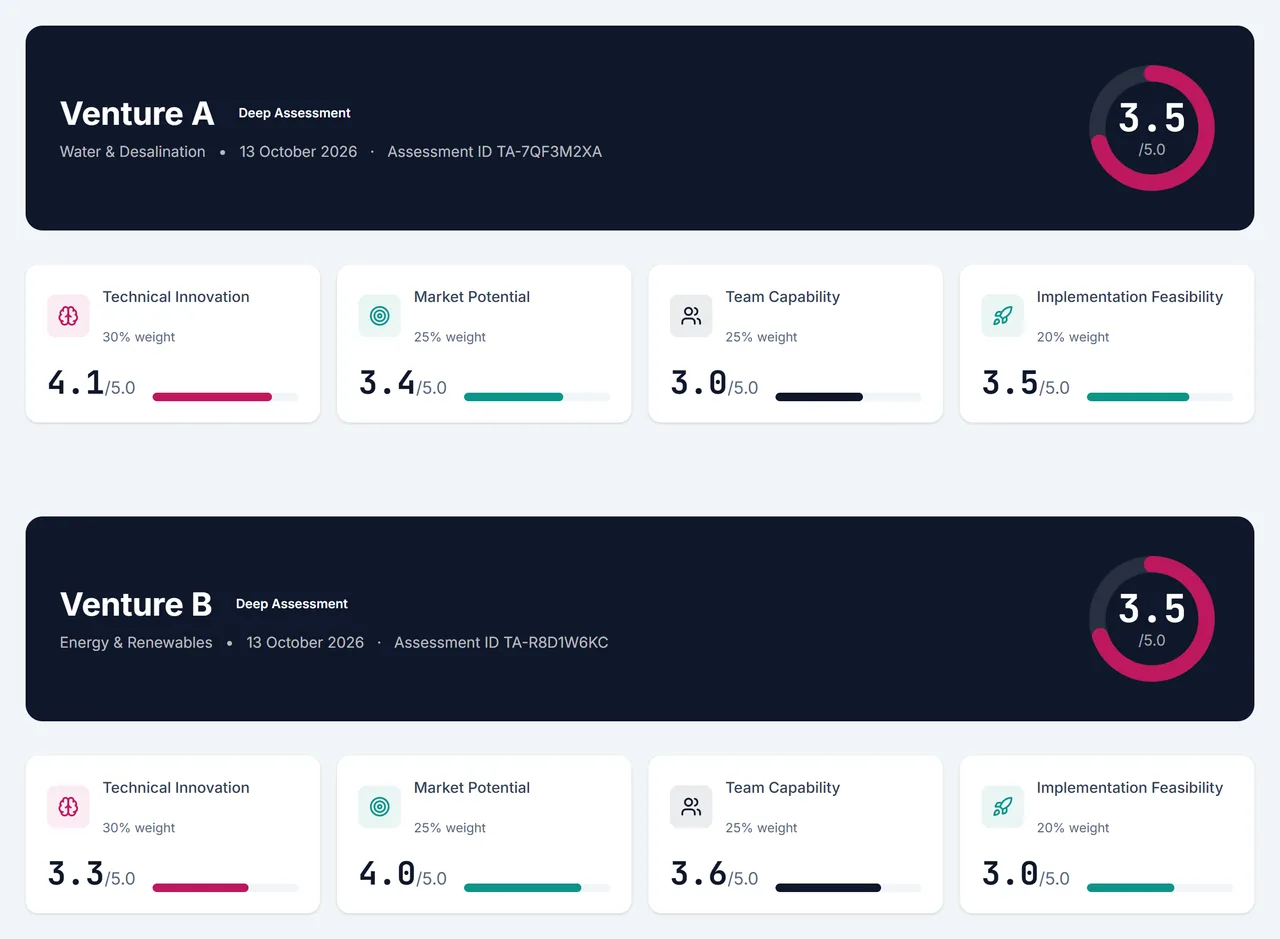Click Venture A's Implementation Feasibility rocket icon
The image size is (1280, 939).
pos(1003,316)
